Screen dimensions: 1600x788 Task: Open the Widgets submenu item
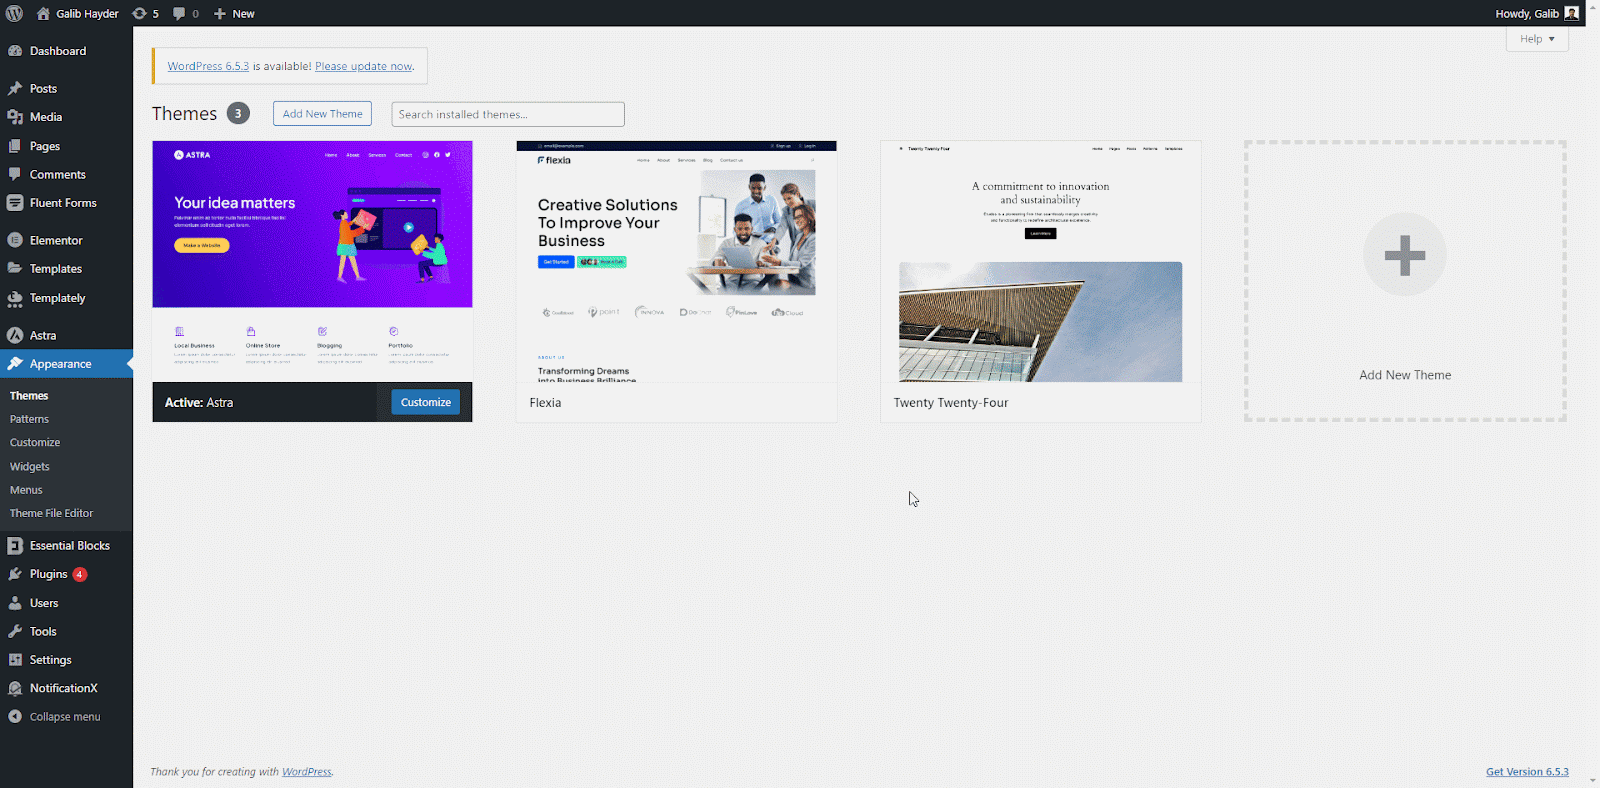tap(30, 466)
